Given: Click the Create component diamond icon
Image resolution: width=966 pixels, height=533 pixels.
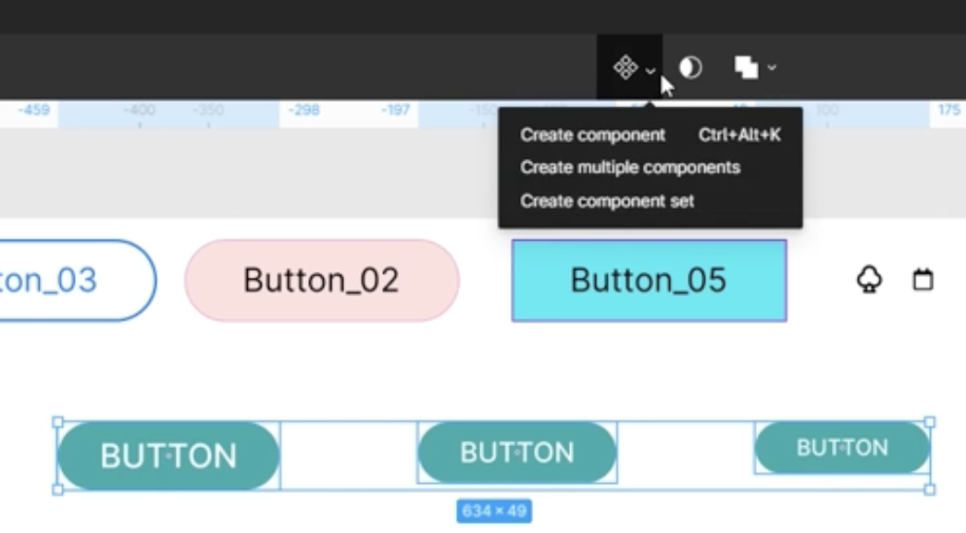Looking at the screenshot, I should click(625, 67).
